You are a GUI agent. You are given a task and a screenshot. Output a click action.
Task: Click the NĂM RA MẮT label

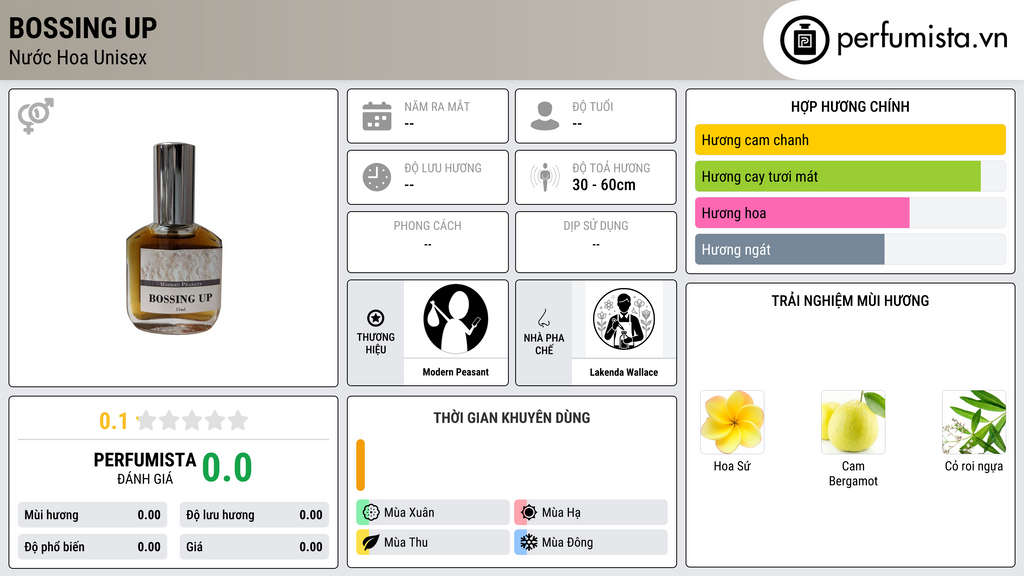click(x=437, y=106)
